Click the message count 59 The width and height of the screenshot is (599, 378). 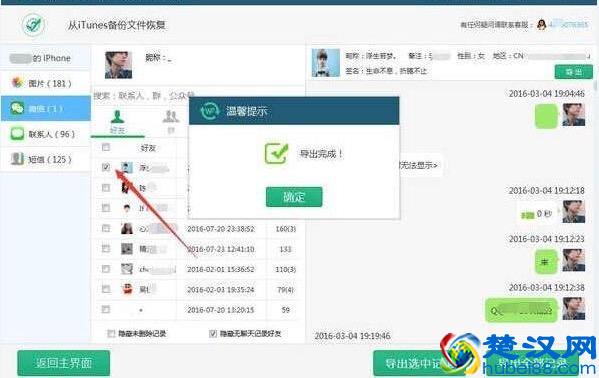click(x=286, y=310)
